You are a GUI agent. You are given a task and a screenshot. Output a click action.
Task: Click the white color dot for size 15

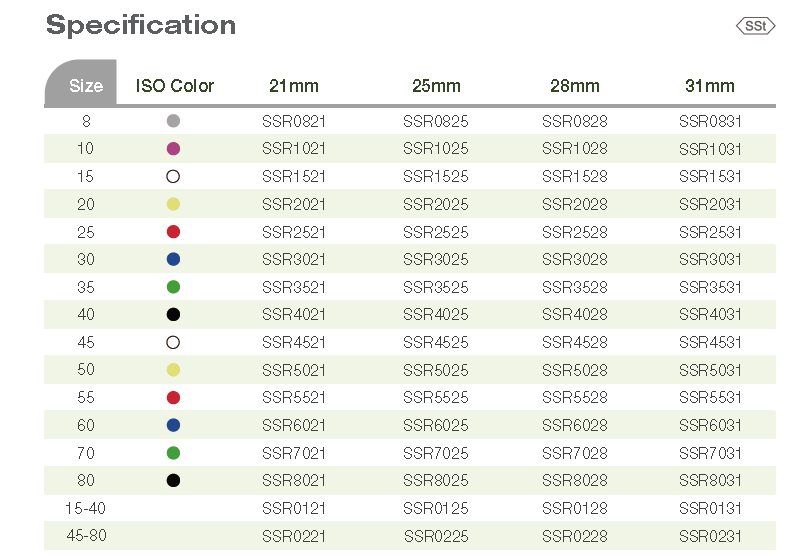[x=173, y=176]
